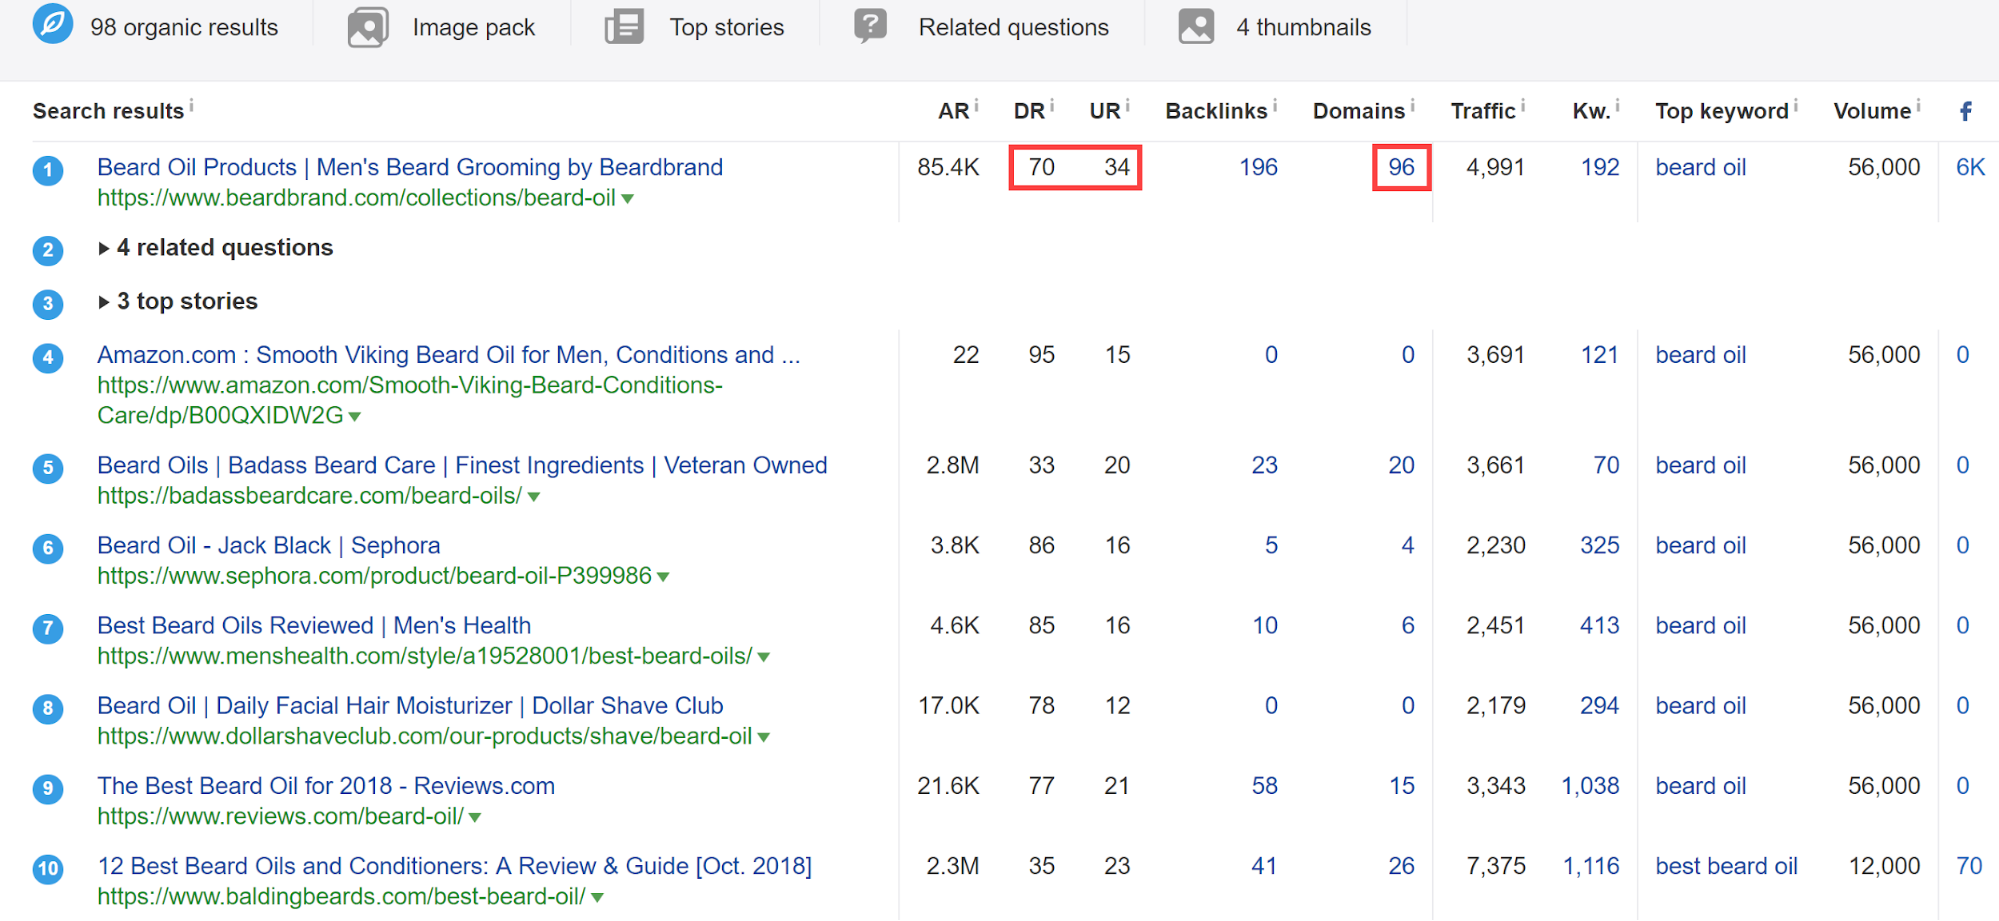Click the 'best beard oil' top keyword
Image resolution: width=1999 pixels, height=921 pixels.
click(1725, 866)
